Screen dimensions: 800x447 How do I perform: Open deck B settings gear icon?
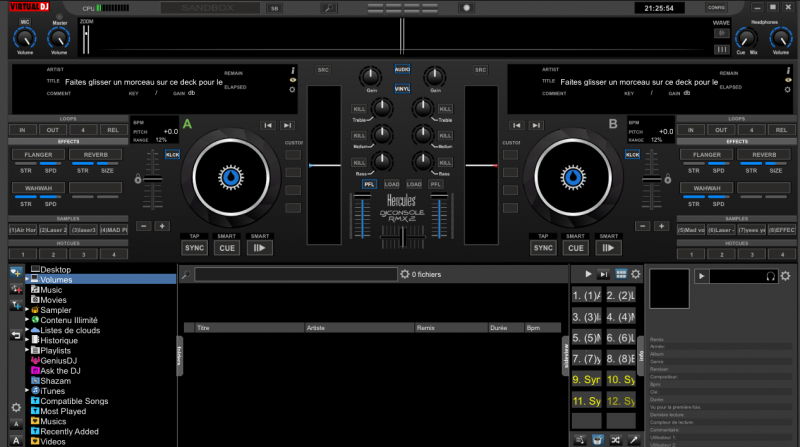pyautogui.click(x=788, y=89)
